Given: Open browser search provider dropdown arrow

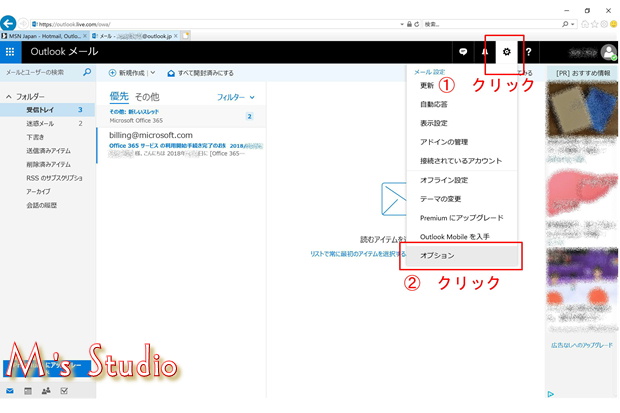Looking at the screenshot, I should 573,24.
